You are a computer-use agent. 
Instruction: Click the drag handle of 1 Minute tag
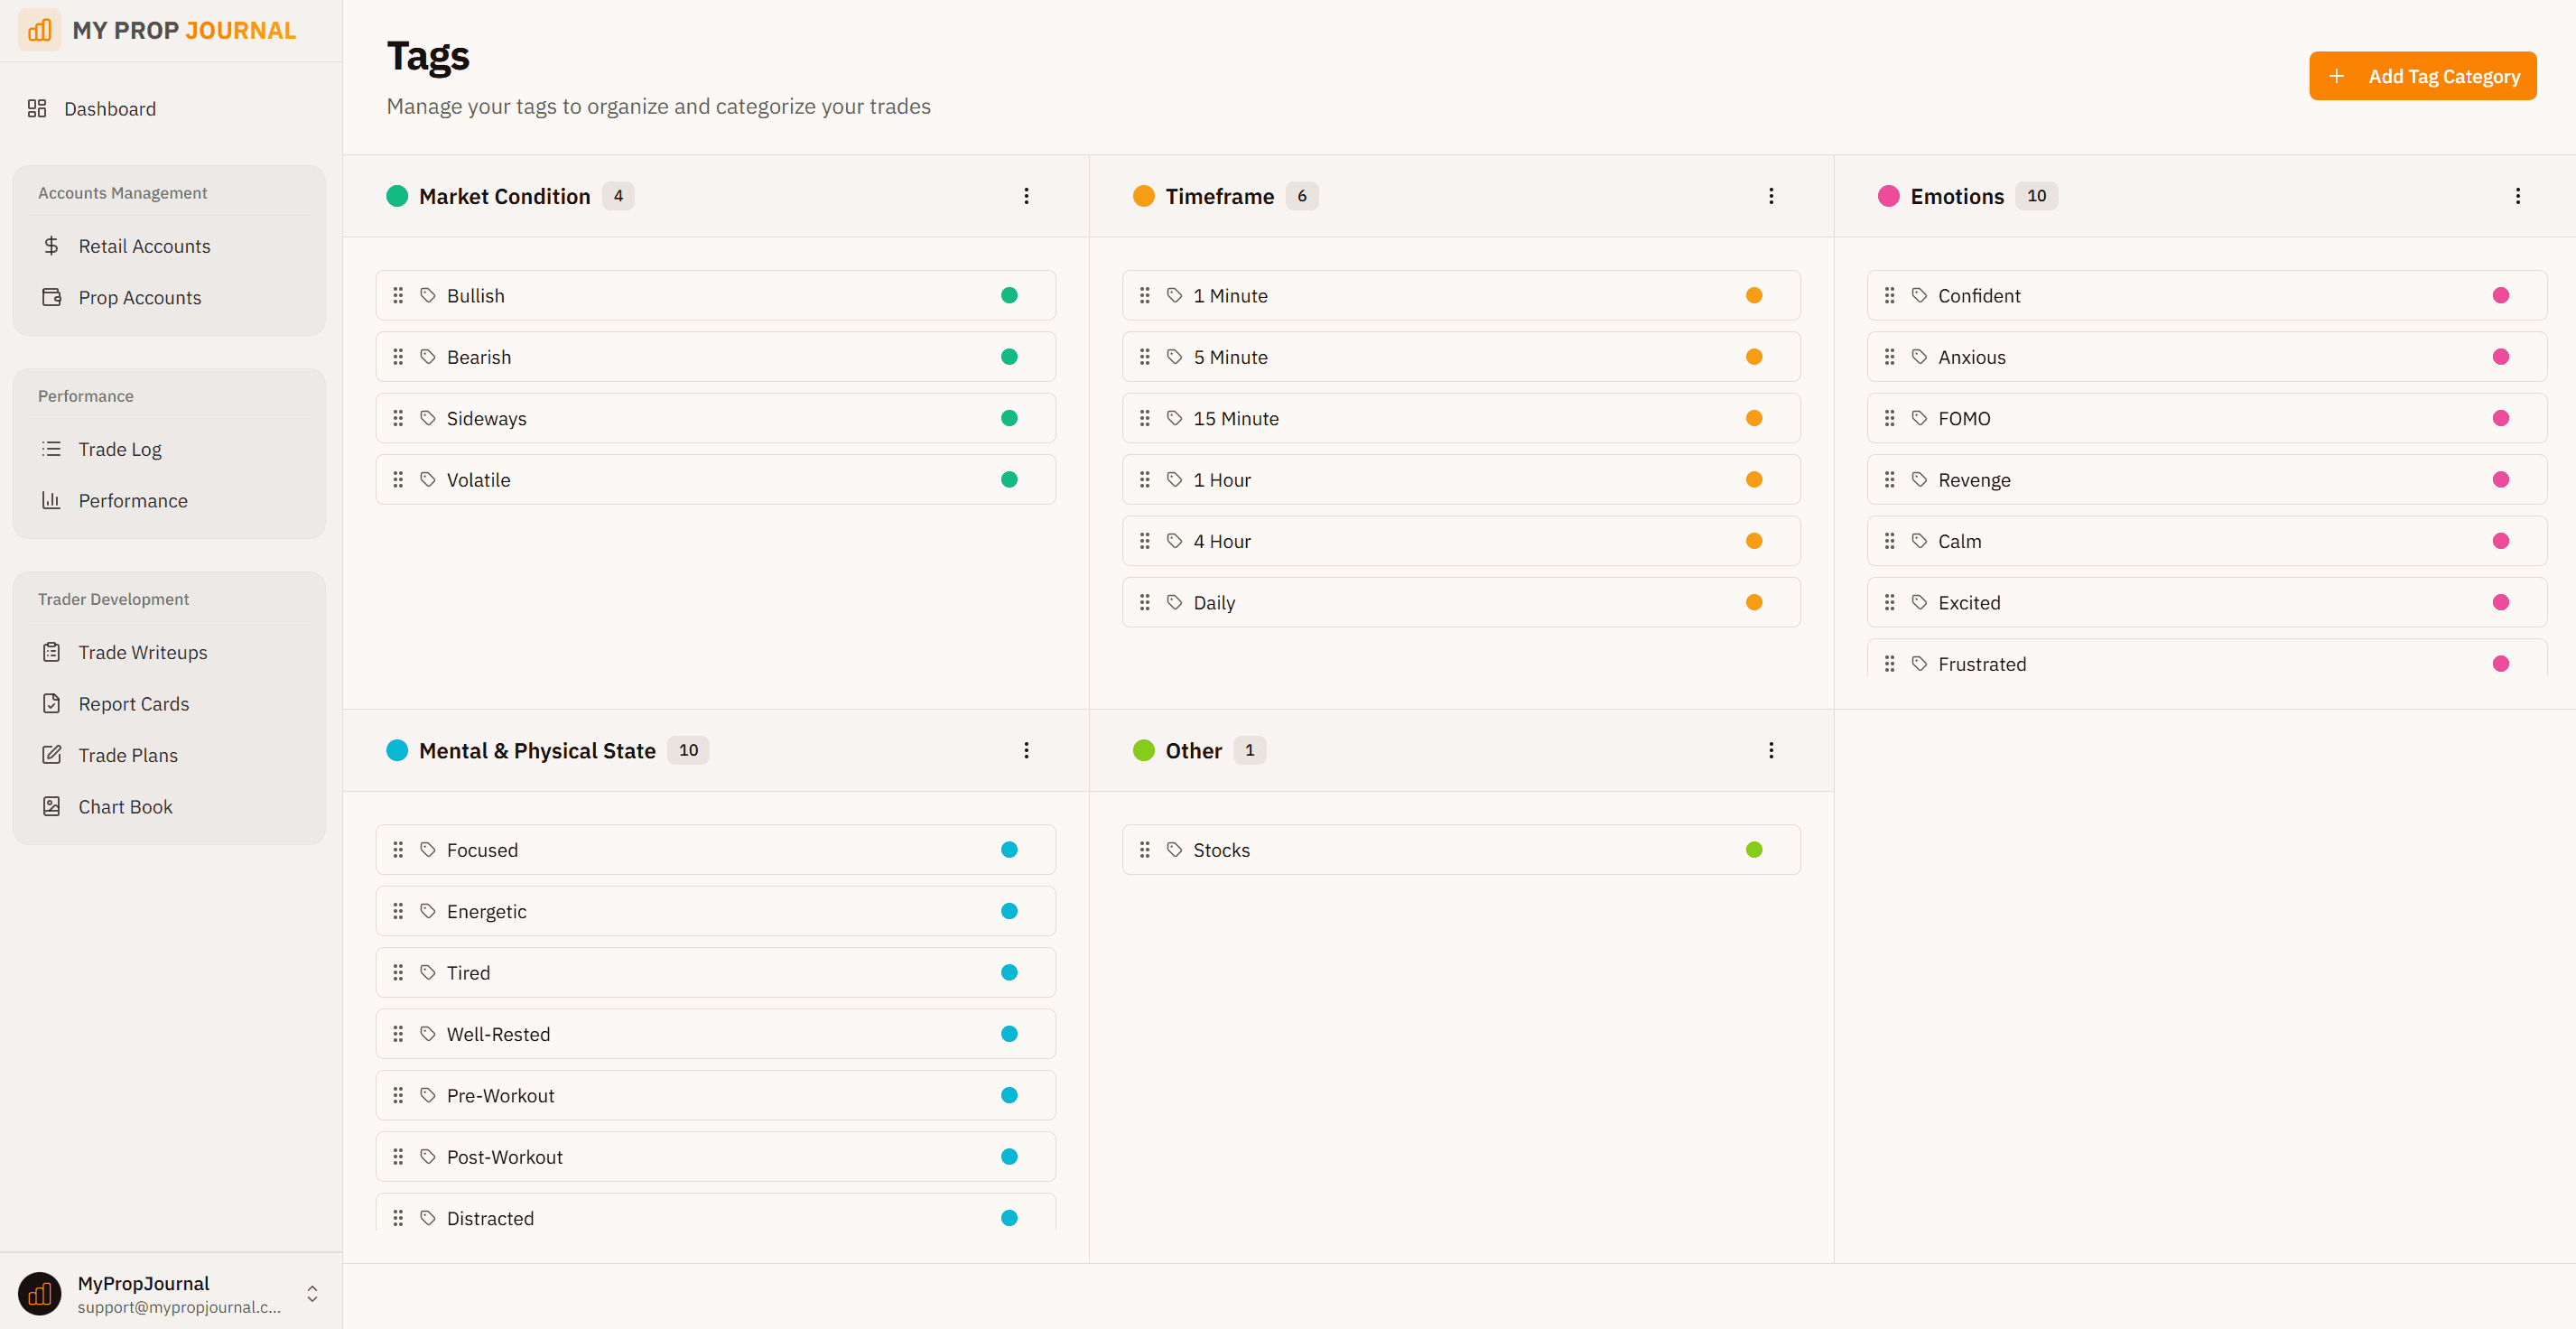[1145, 295]
